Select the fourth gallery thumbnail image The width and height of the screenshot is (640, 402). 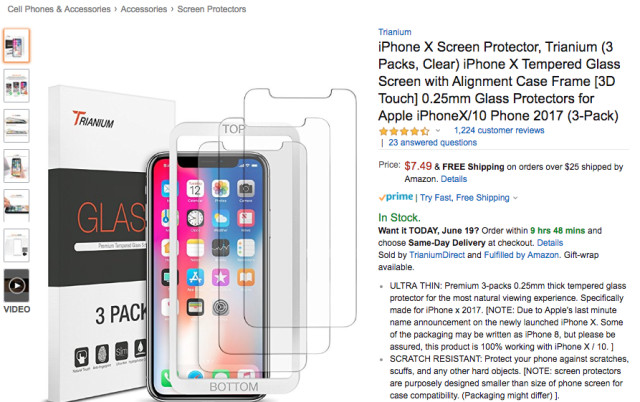(17, 165)
